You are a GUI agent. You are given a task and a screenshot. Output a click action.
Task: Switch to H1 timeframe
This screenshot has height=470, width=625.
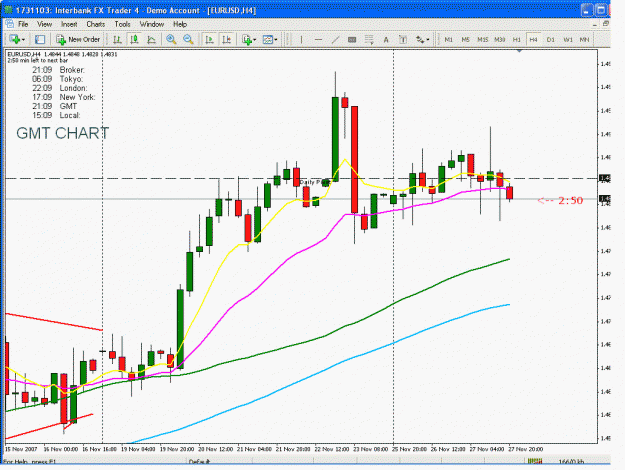pos(517,39)
